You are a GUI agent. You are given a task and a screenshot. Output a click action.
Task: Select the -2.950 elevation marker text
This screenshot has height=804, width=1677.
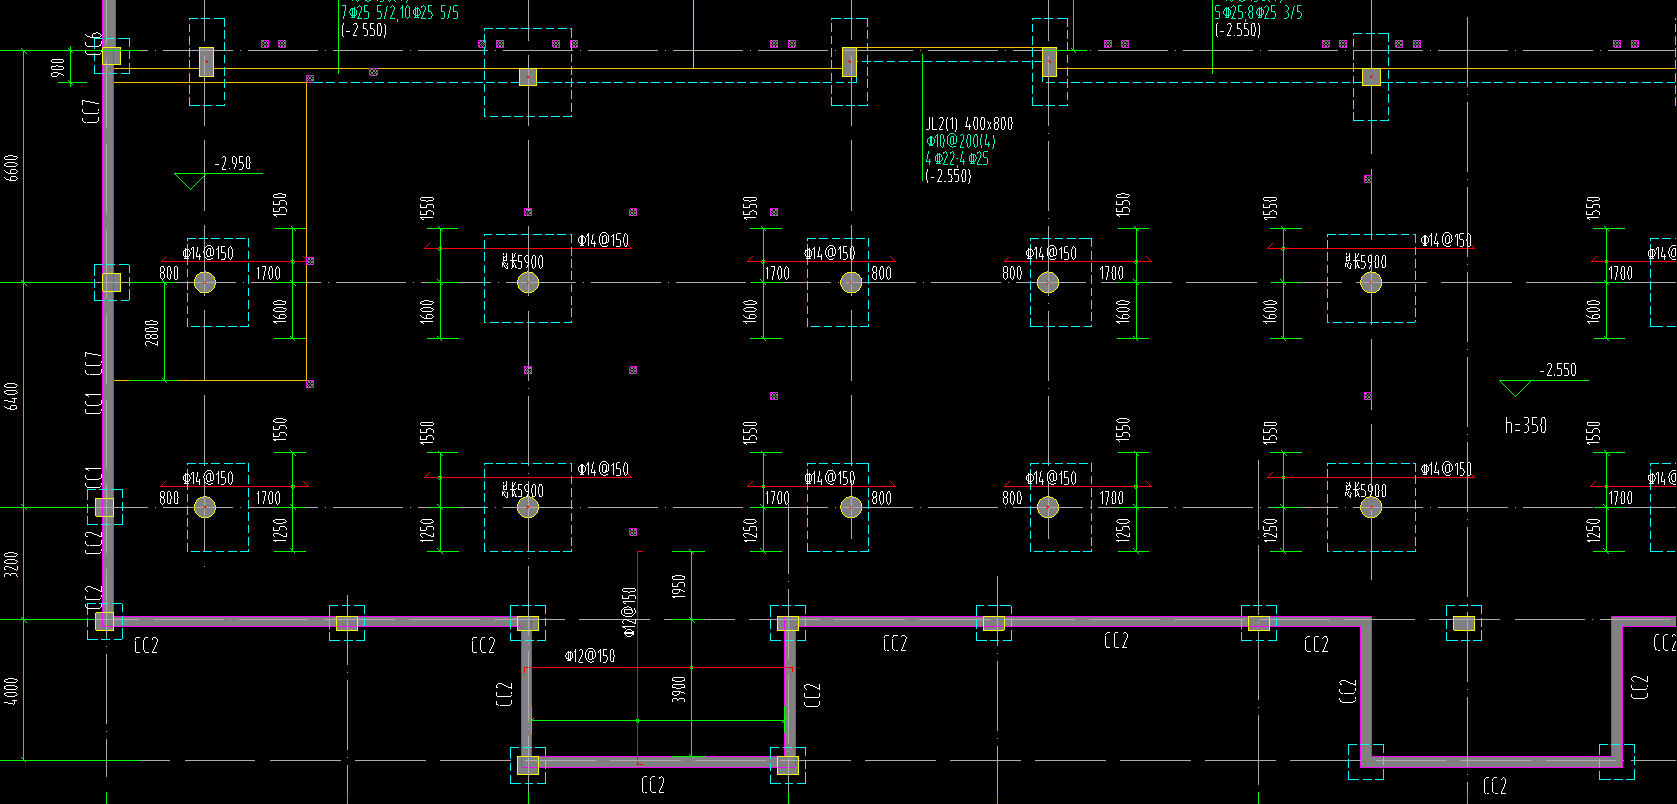click(233, 163)
